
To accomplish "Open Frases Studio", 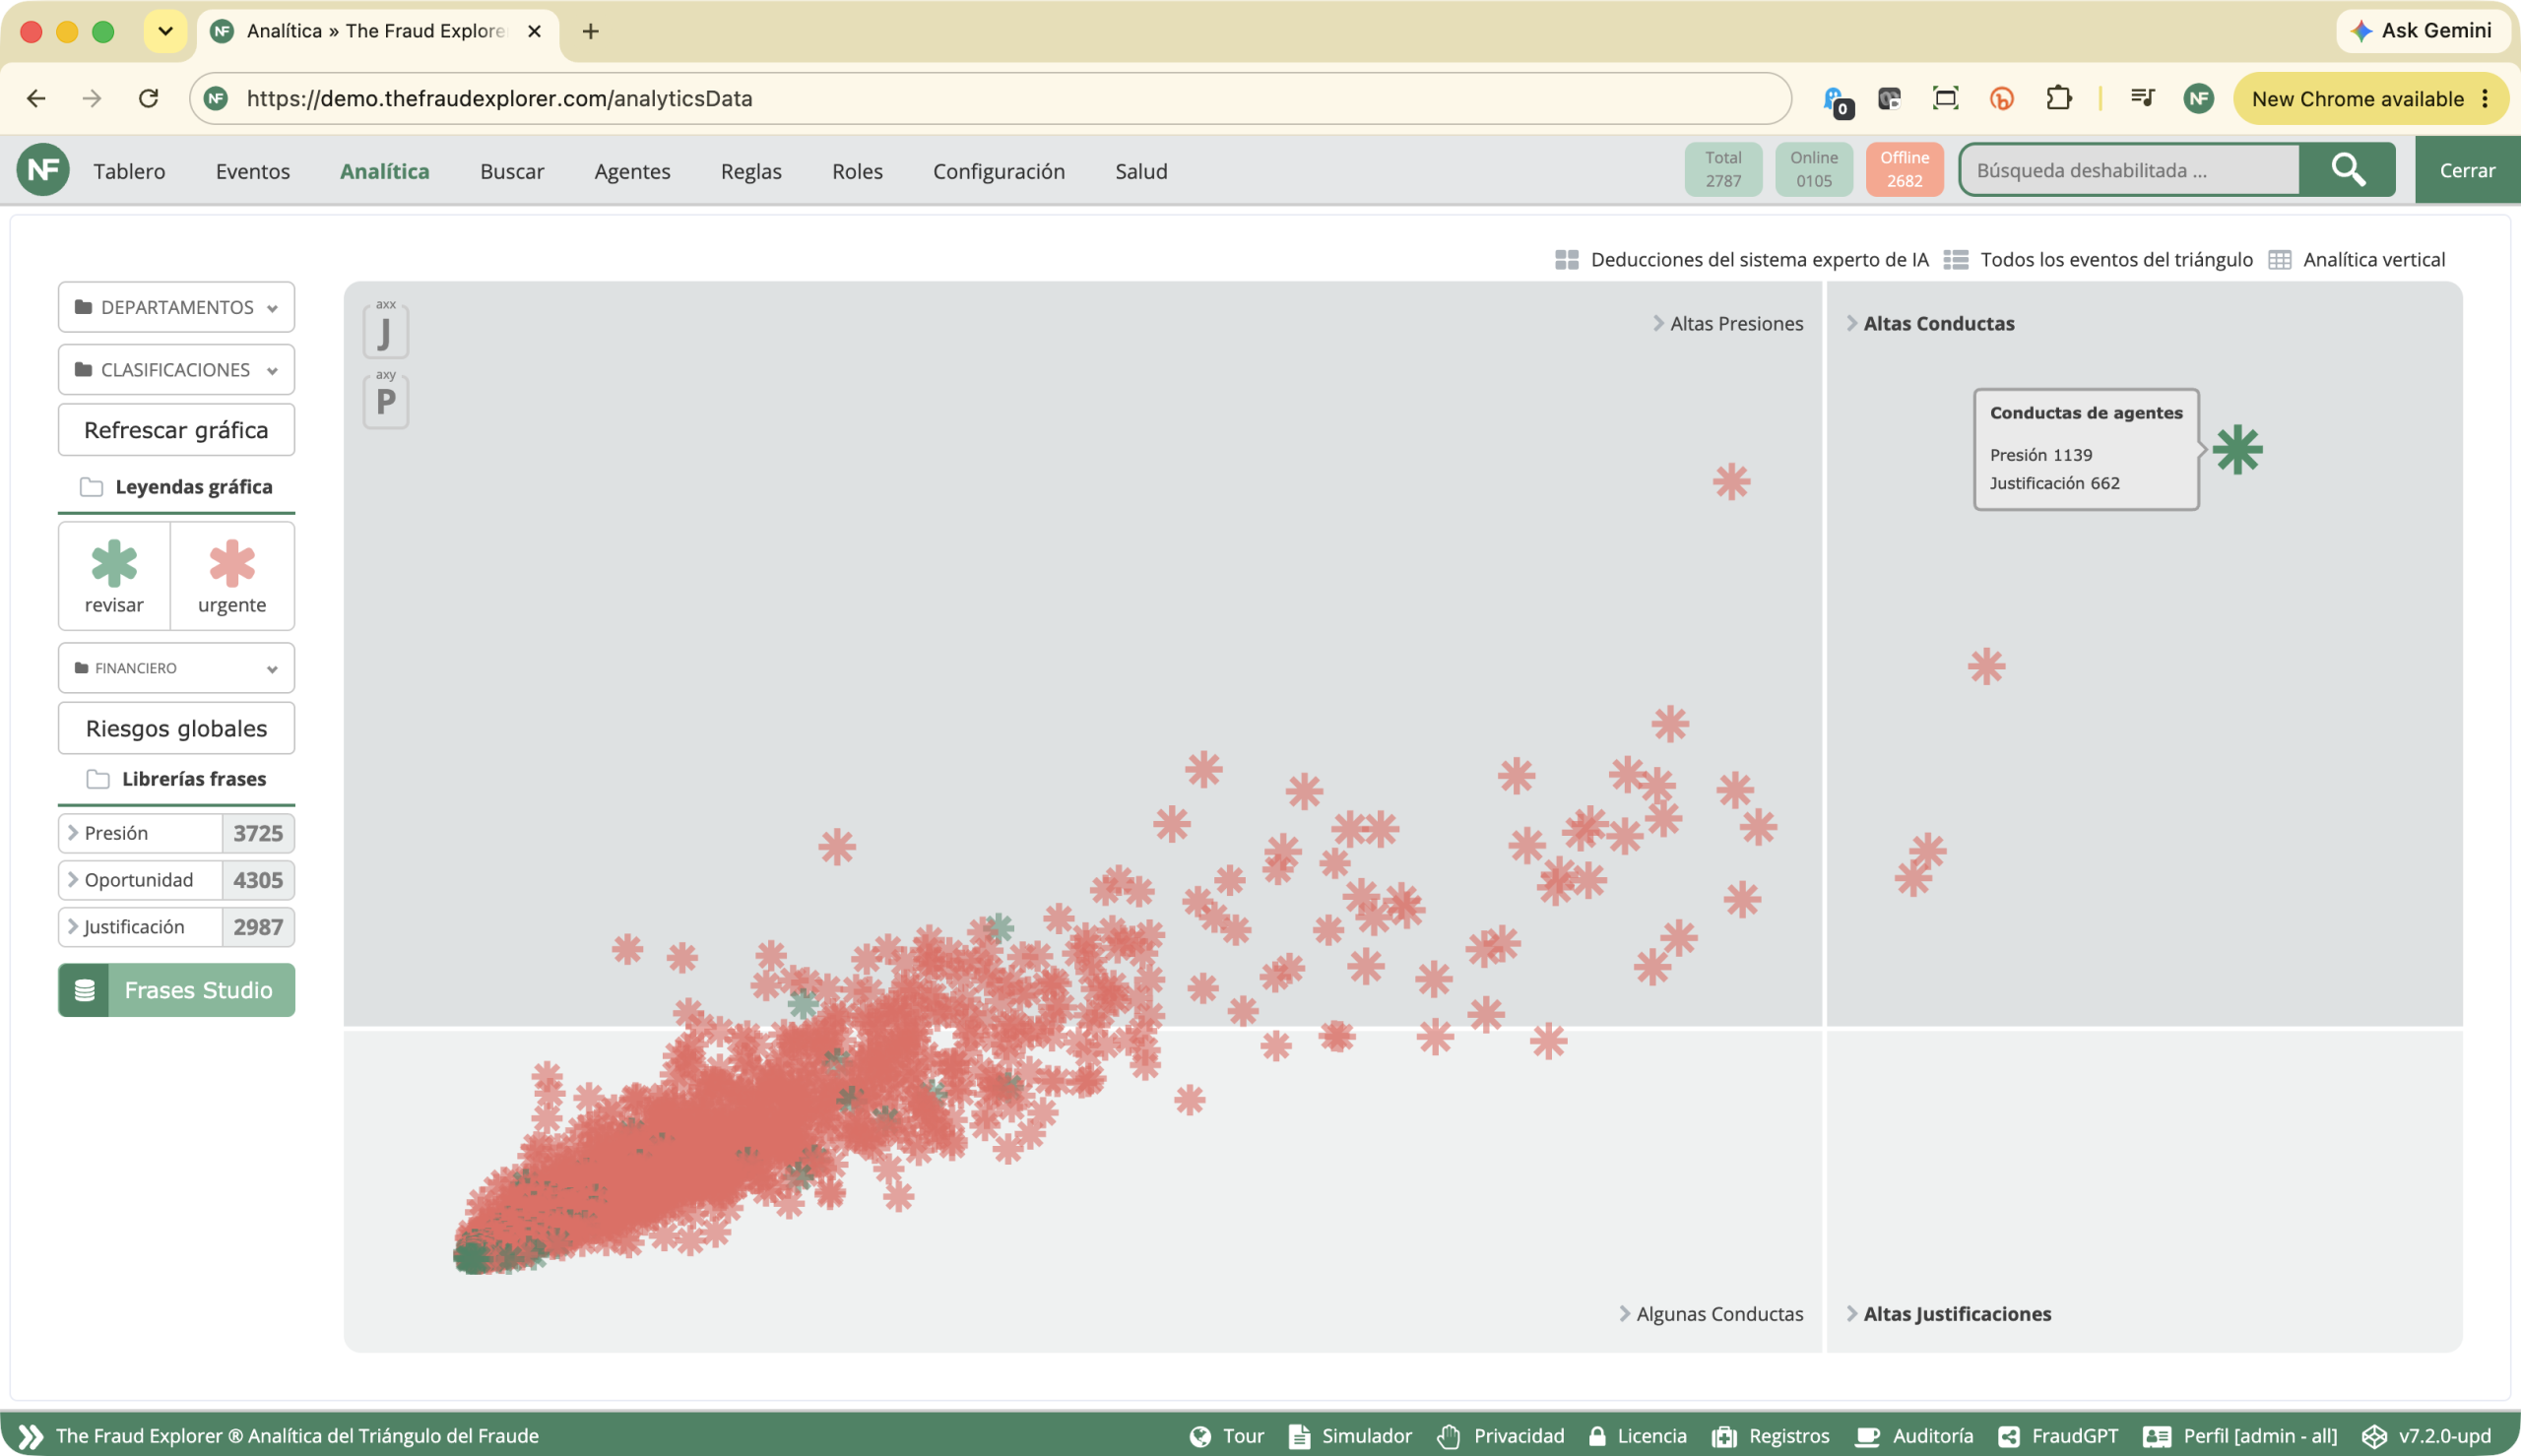I will (176, 990).
